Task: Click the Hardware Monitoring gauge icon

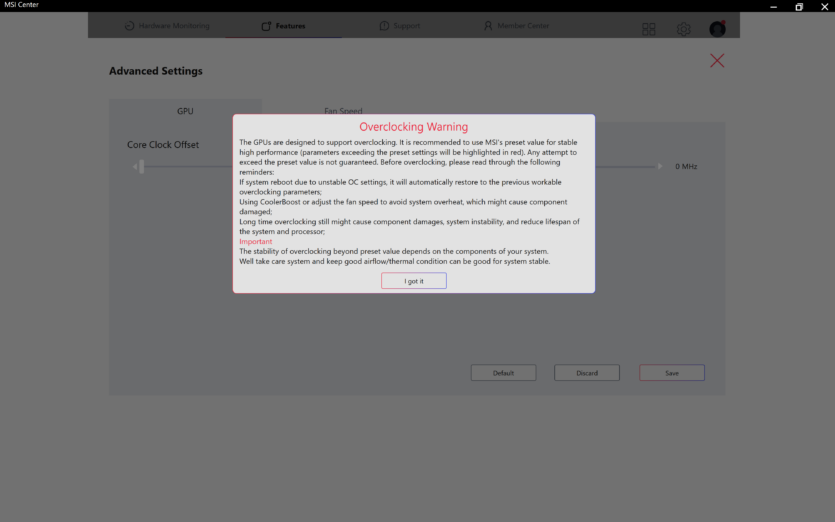Action: (129, 26)
